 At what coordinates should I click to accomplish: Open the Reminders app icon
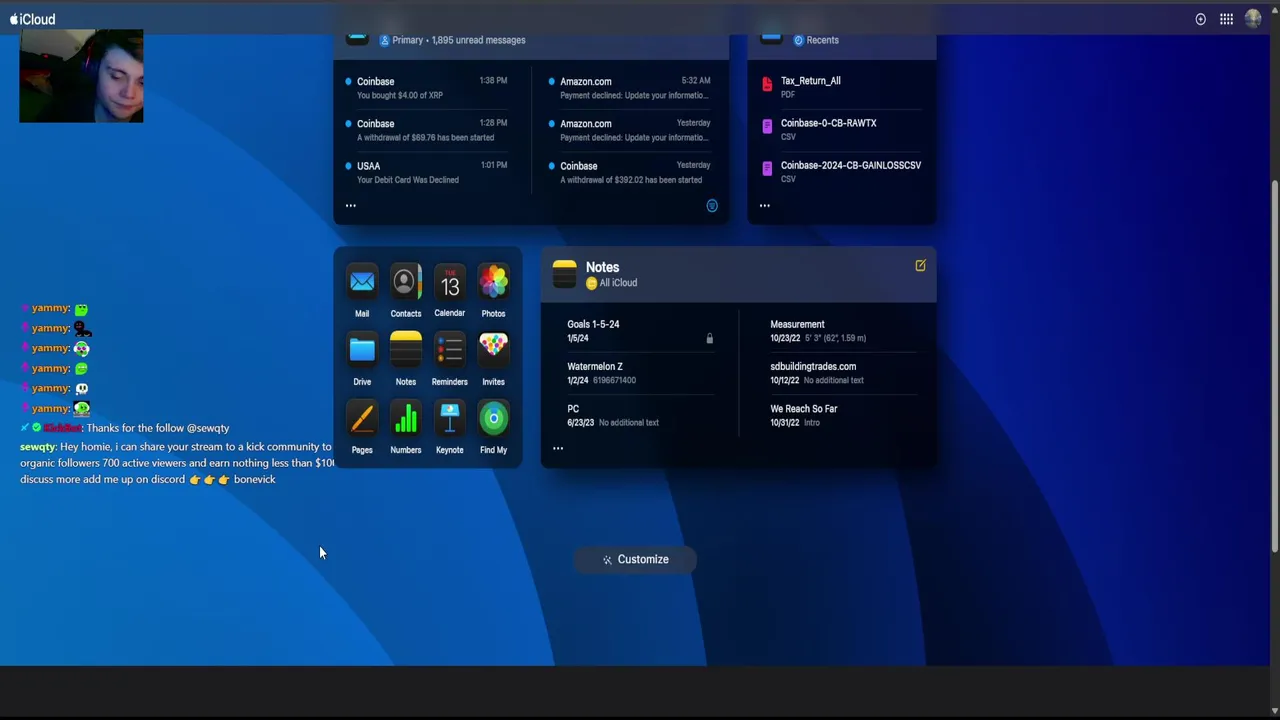click(x=449, y=350)
